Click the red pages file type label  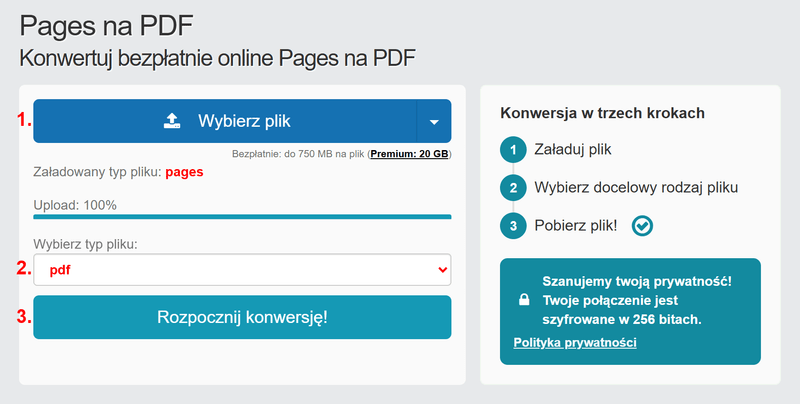pos(184,172)
